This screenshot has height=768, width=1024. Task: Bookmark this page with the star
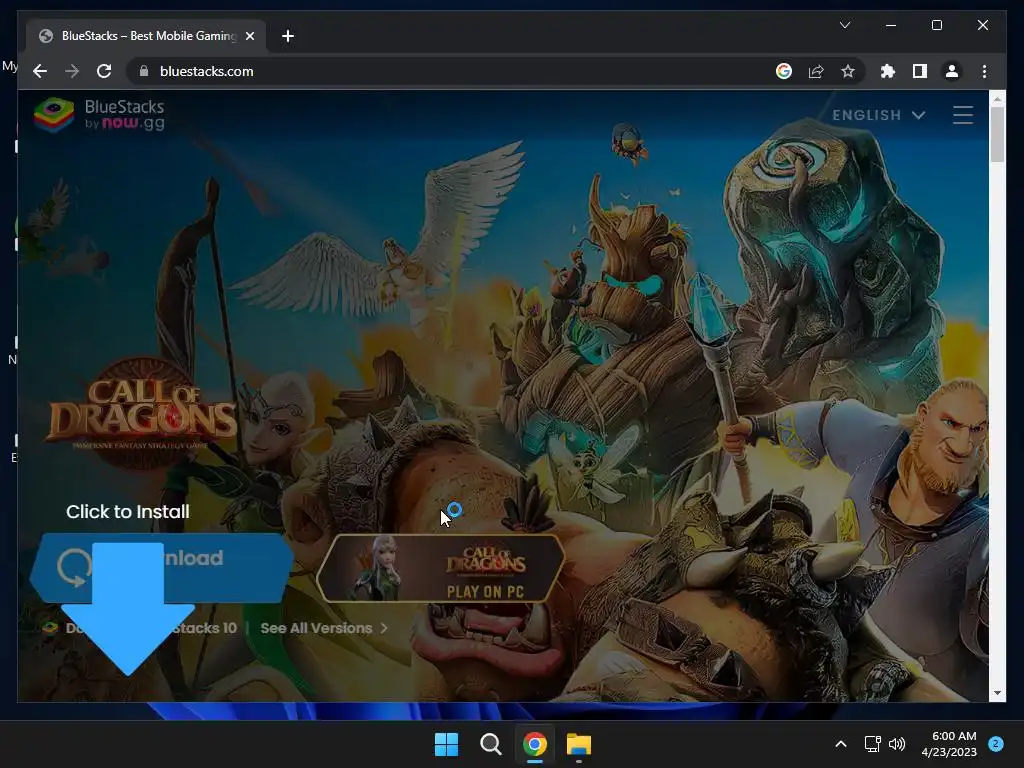848,71
